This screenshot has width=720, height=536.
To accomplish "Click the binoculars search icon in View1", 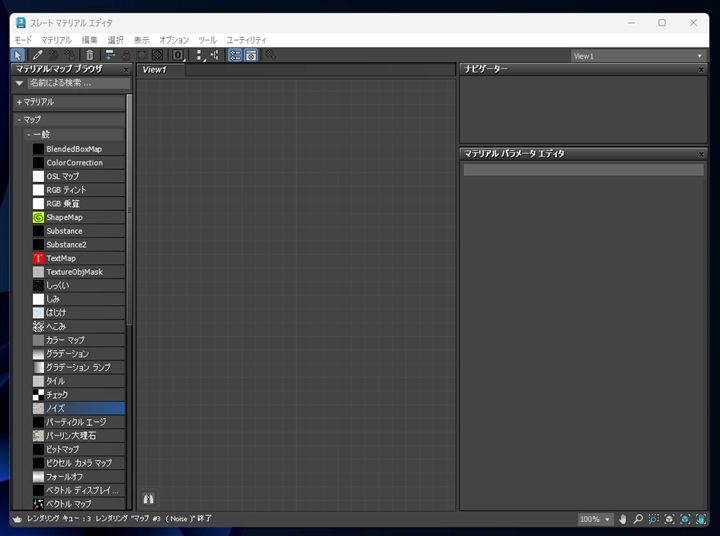I will coord(148,499).
